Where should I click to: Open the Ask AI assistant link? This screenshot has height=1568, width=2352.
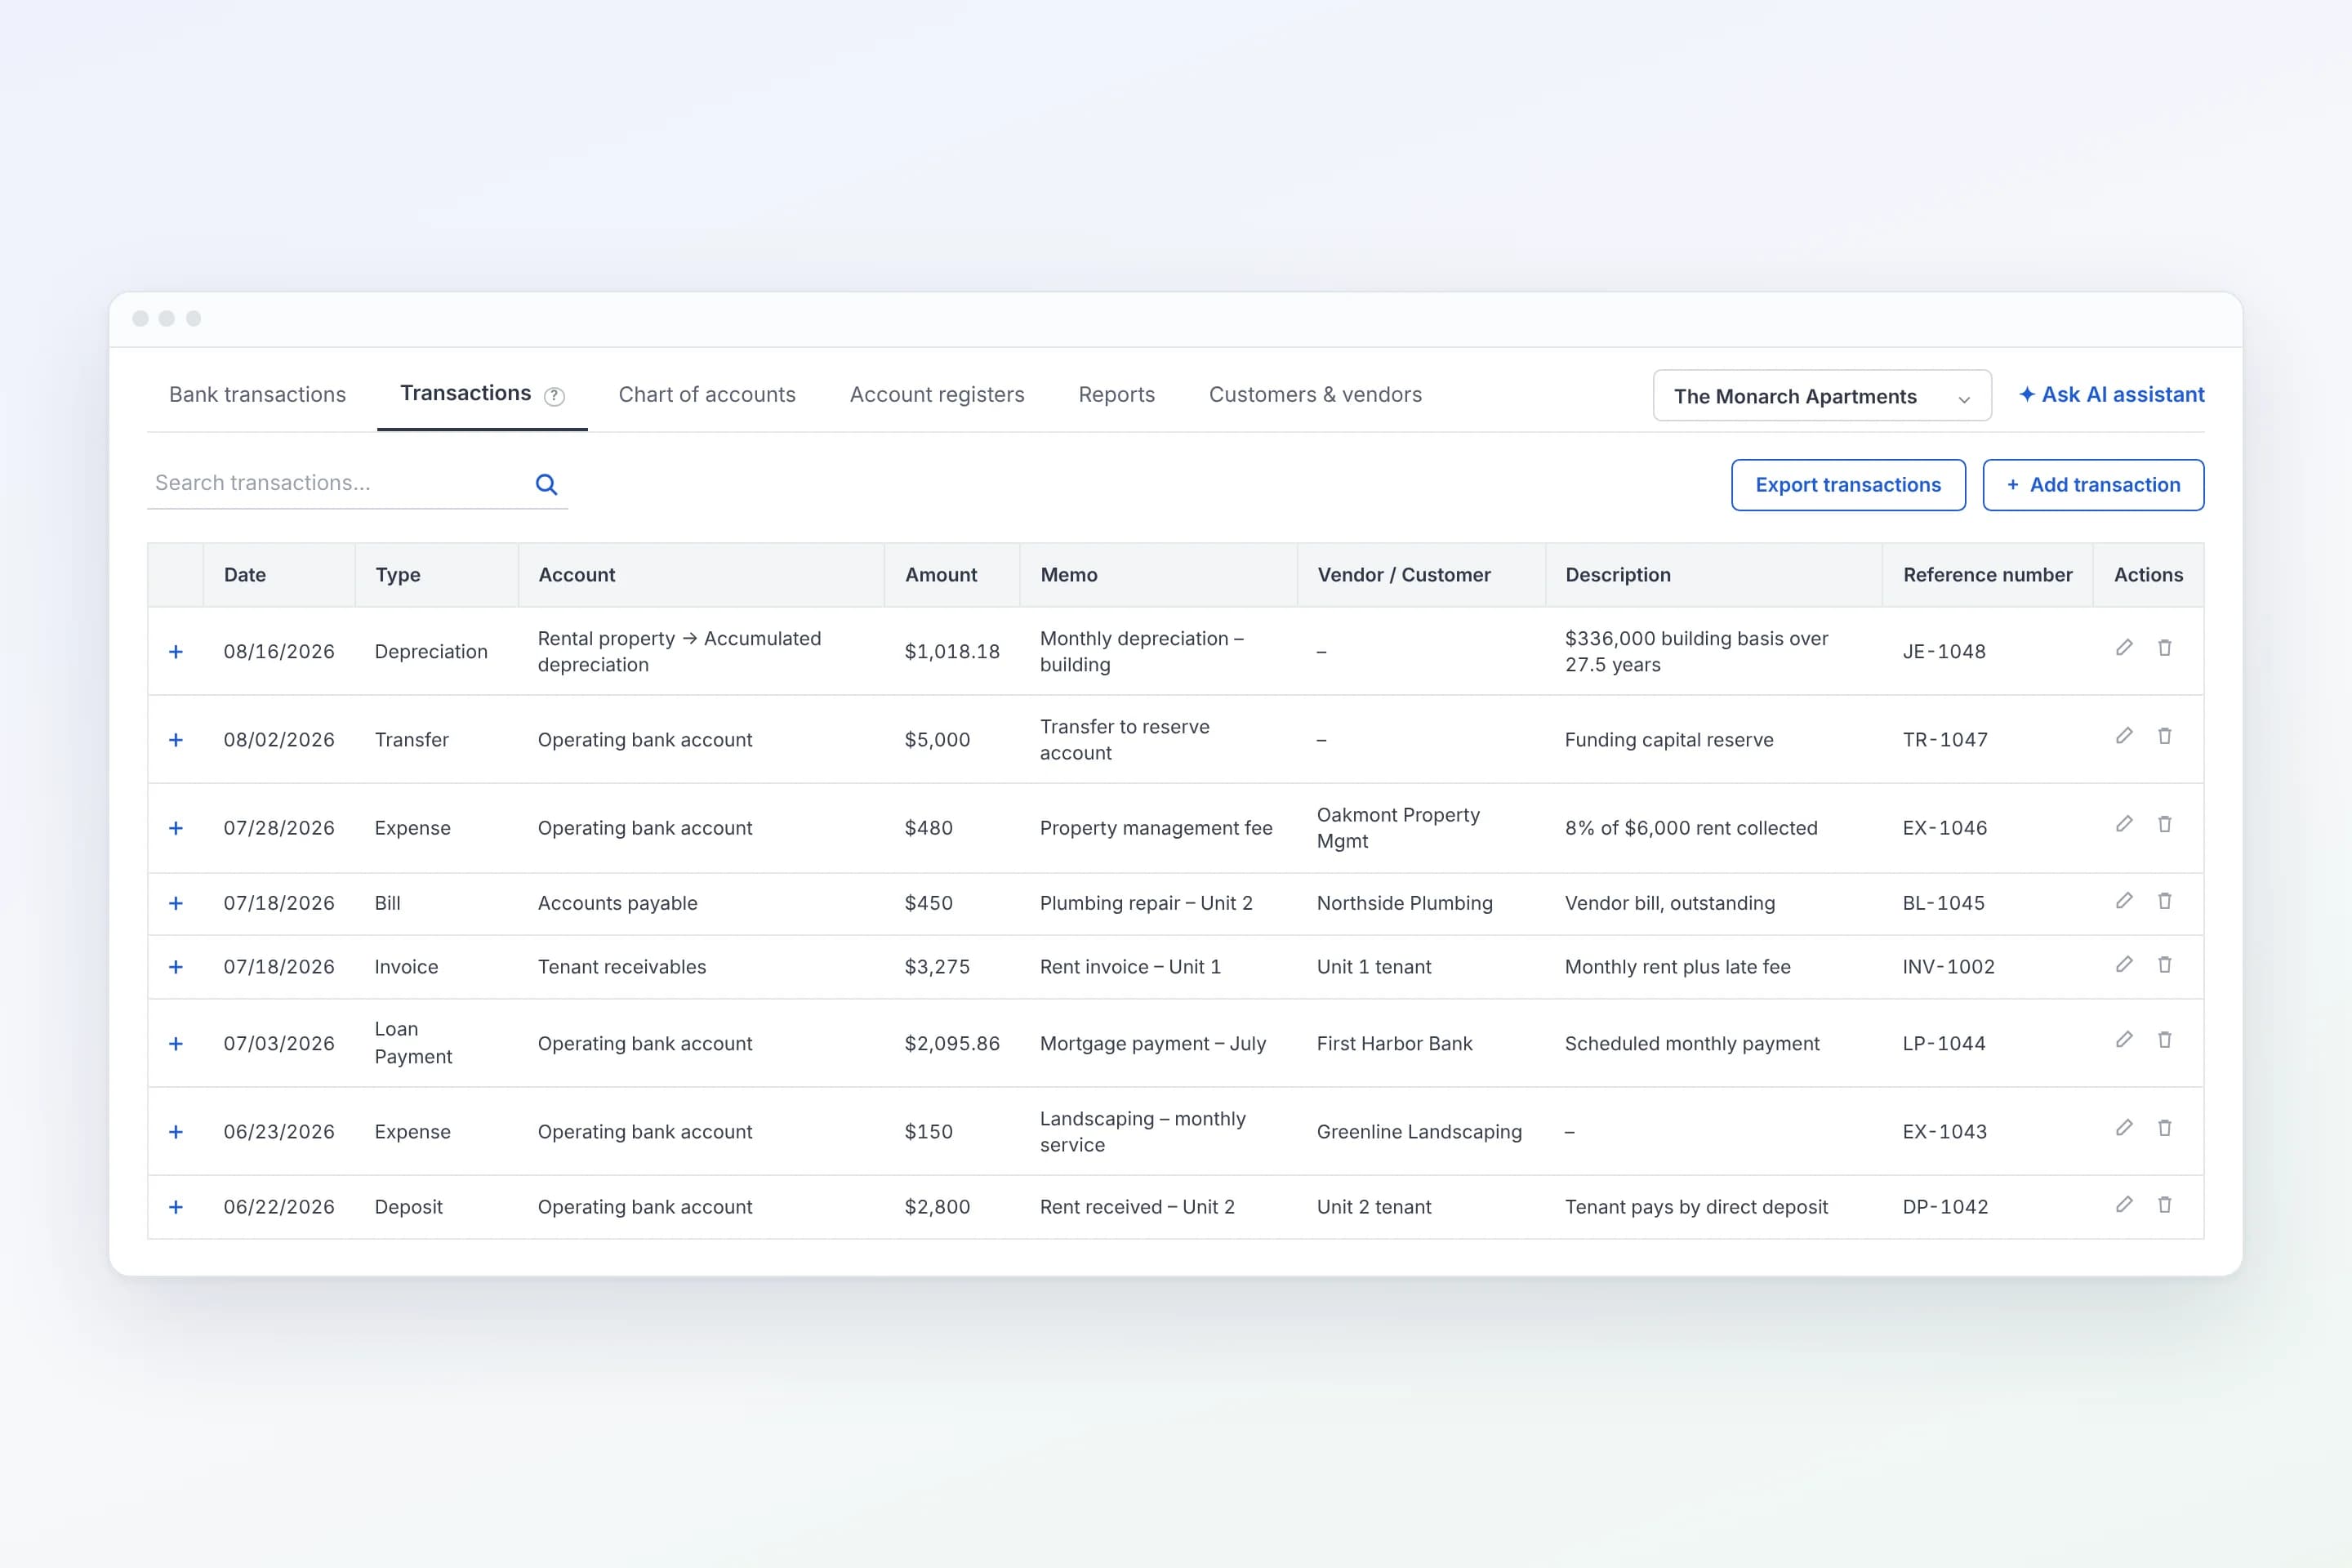pyautogui.click(x=2111, y=395)
